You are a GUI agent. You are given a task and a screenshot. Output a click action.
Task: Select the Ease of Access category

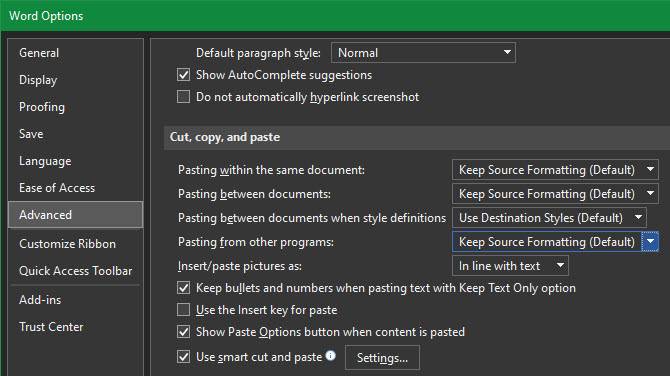[57, 188]
